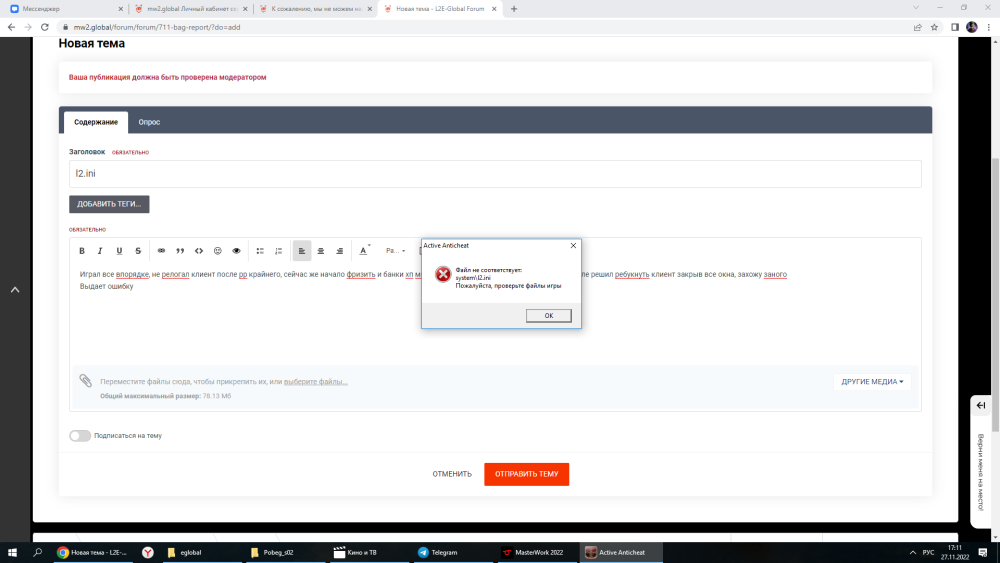
Task: Apply italic formatting to text
Action: point(100,251)
